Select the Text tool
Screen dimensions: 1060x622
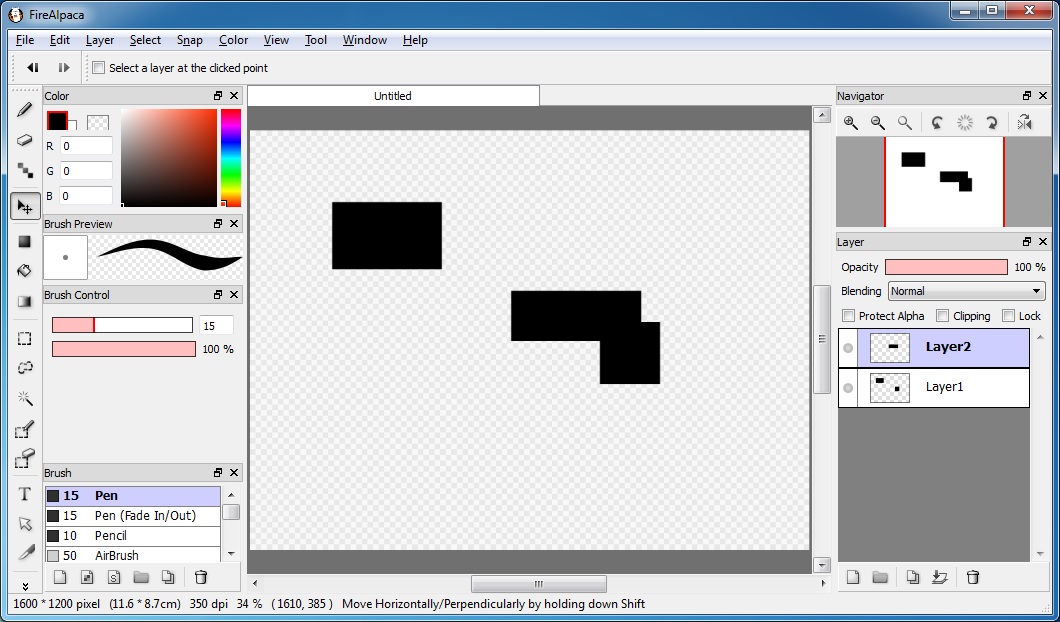25,494
